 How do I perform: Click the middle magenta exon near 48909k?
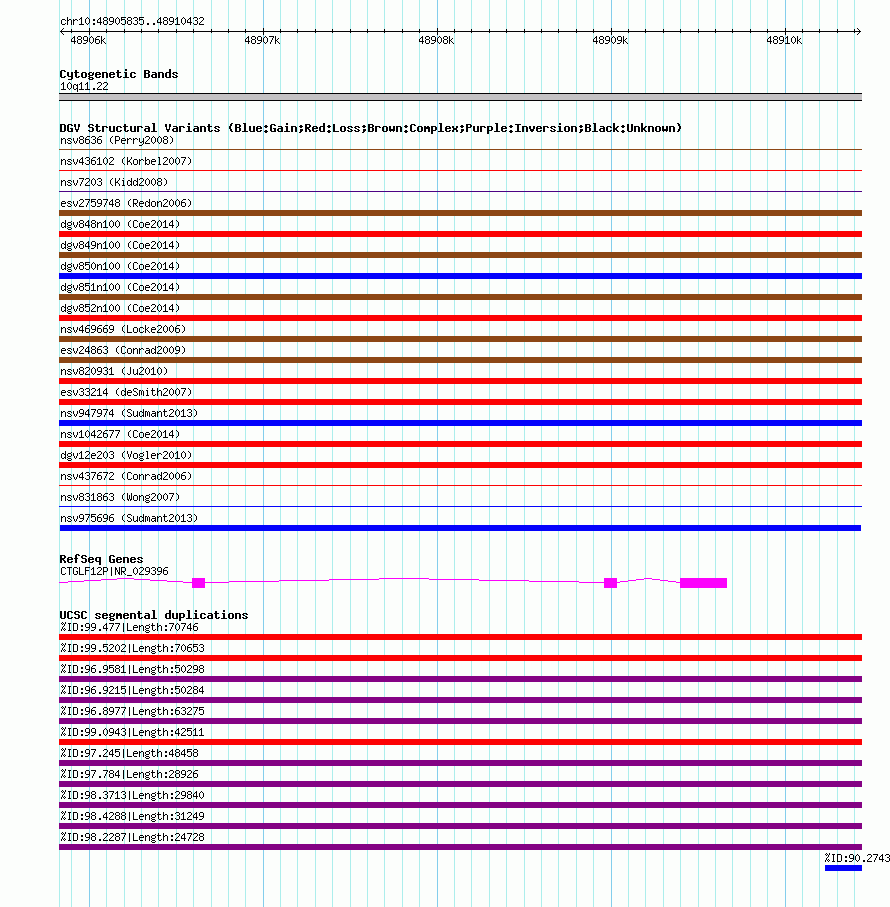pyautogui.click(x=610, y=583)
